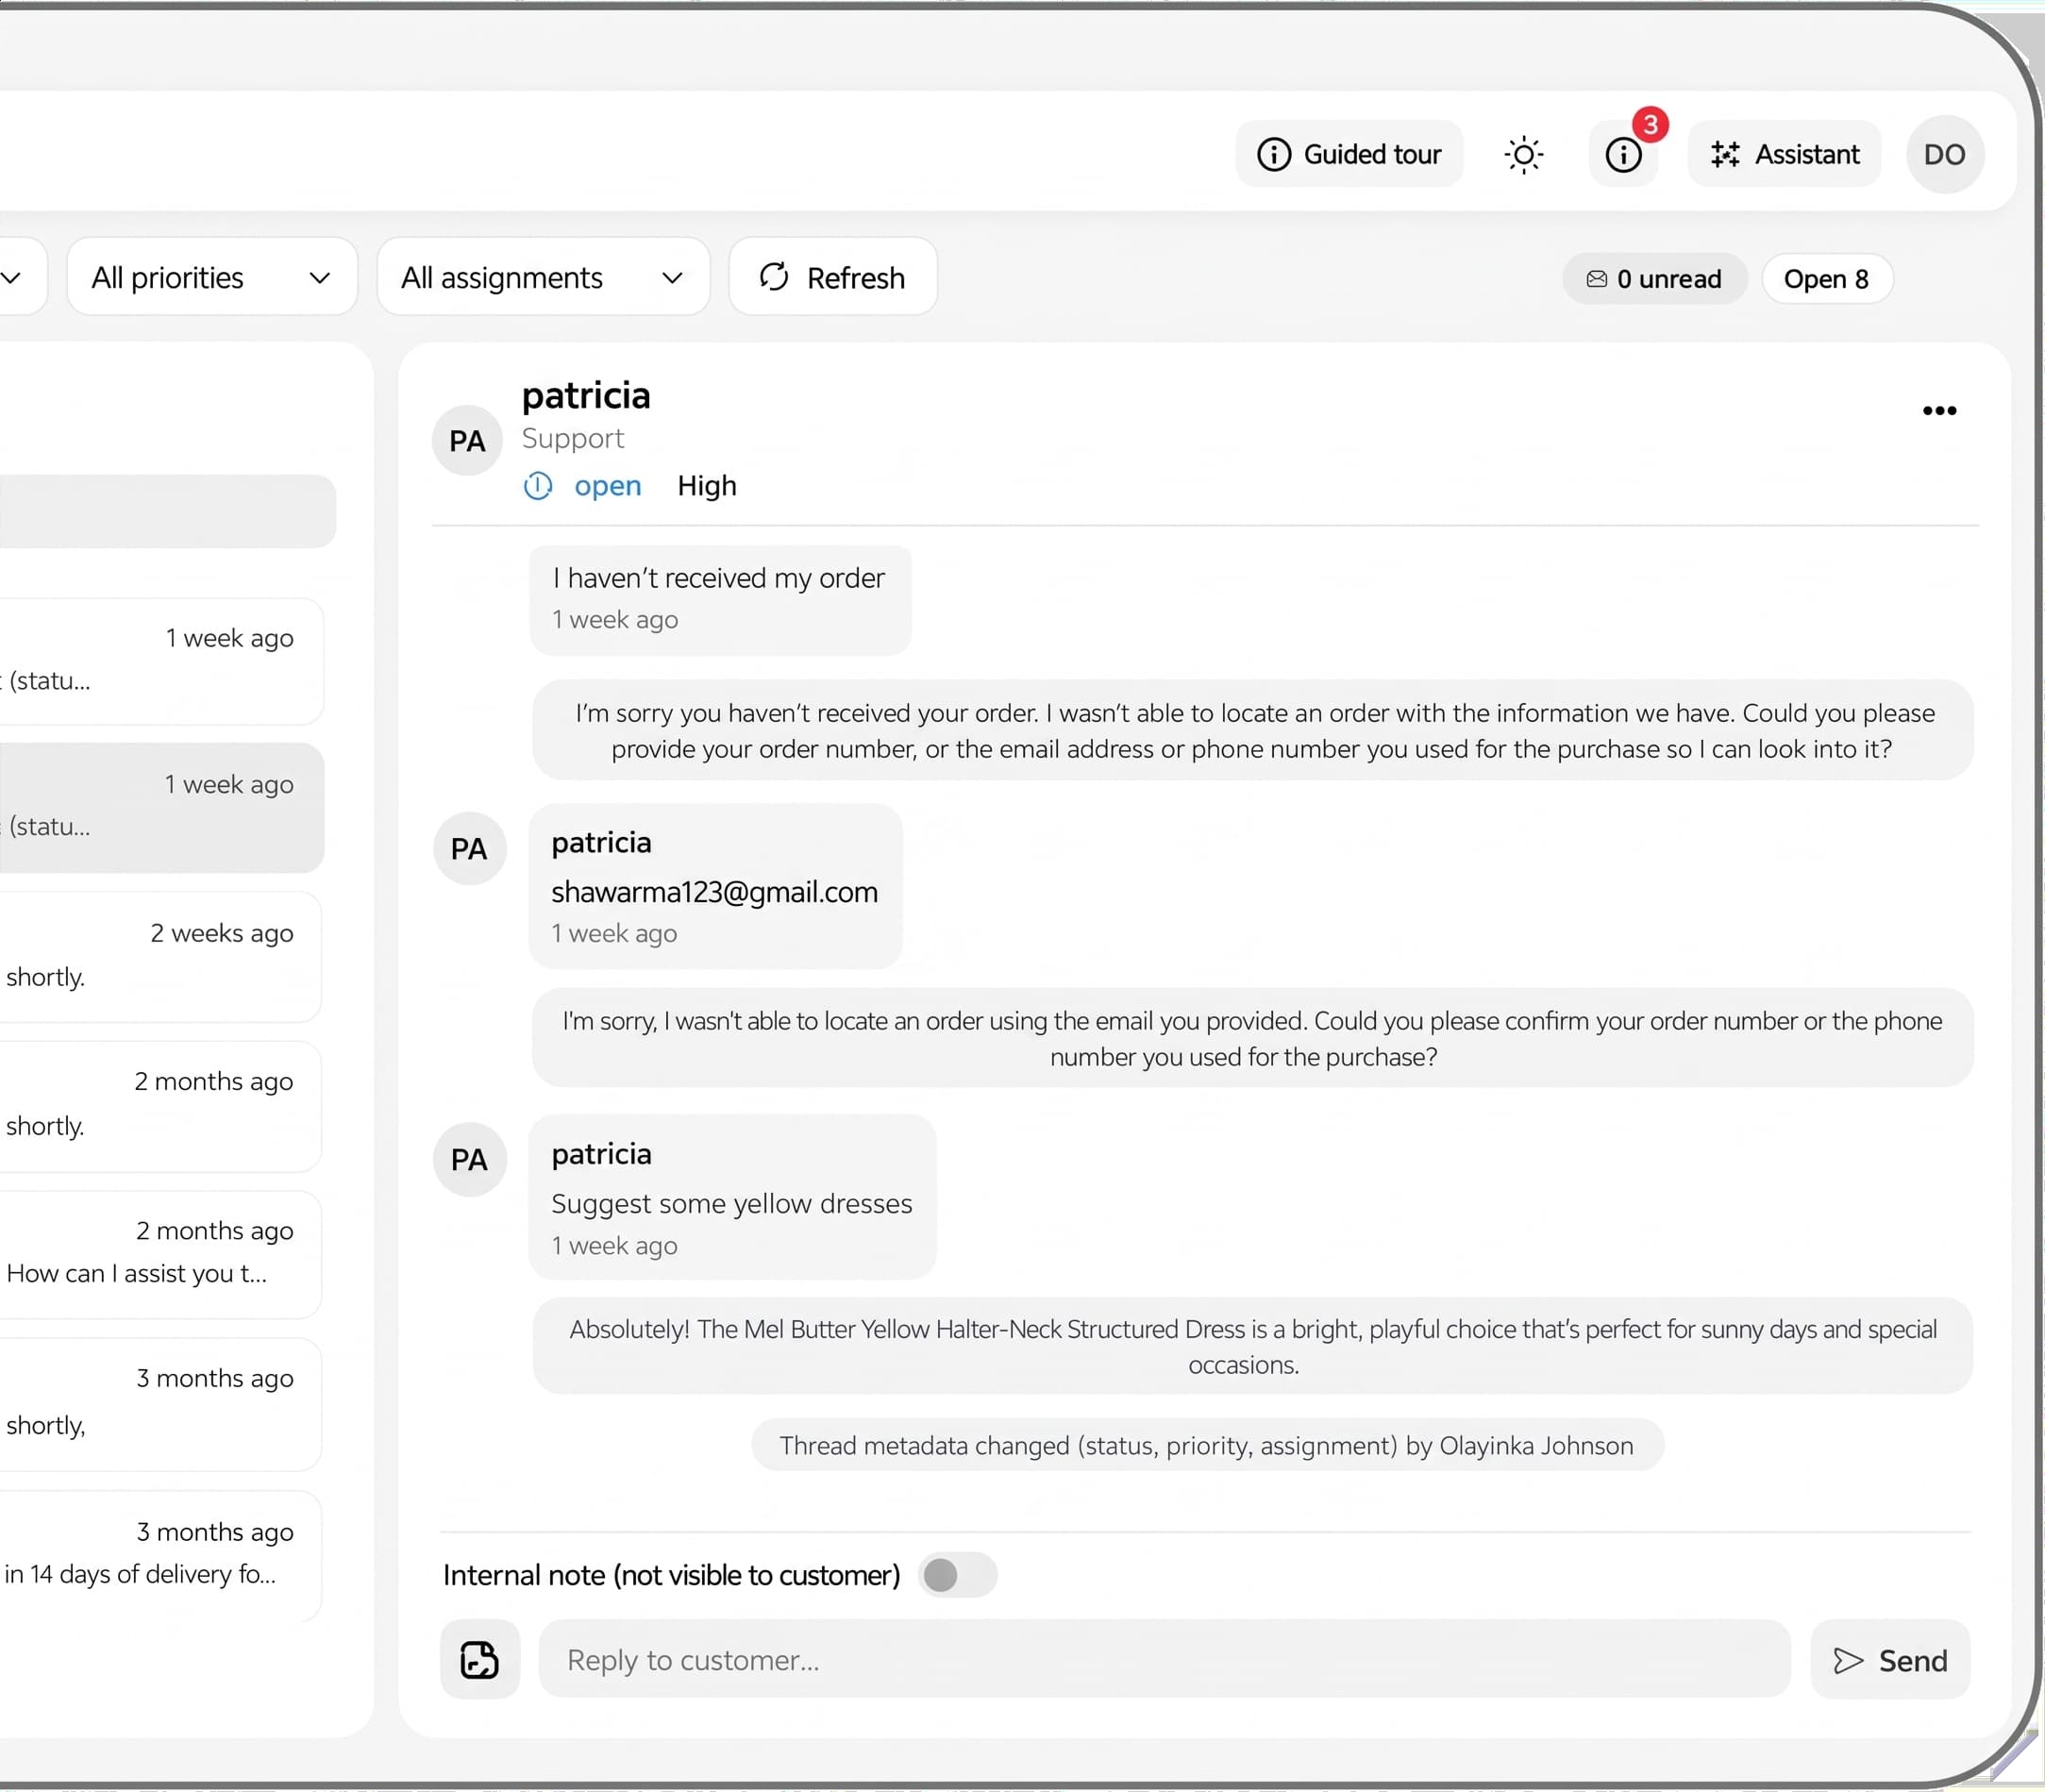The image size is (2045, 1792).
Task: Open notifications info icon with badge 3
Action: 1623,155
